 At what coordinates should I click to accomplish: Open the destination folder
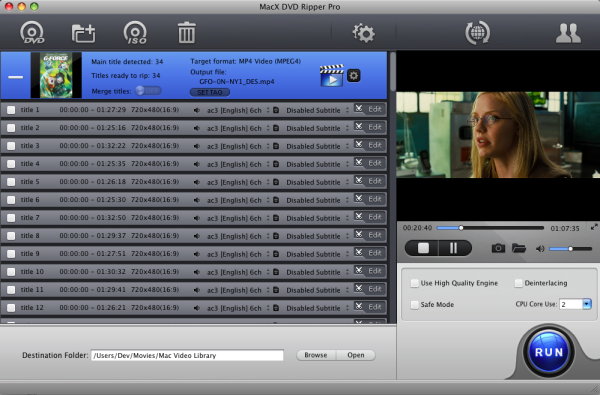point(355,355)
